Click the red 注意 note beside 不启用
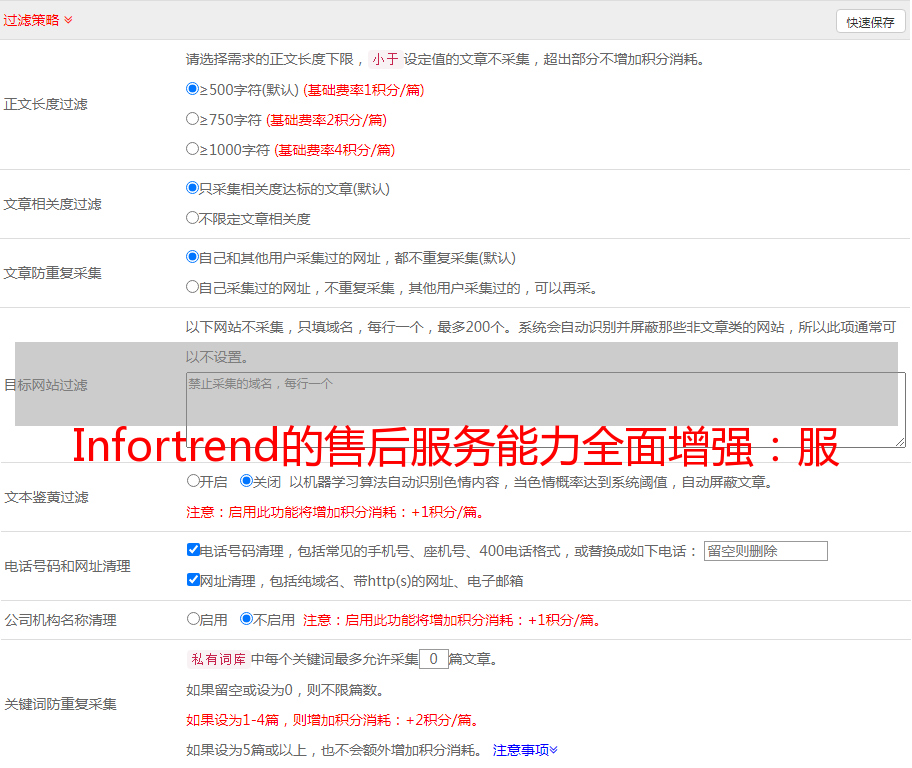912x768 pixels. click(x=452, y=620)
